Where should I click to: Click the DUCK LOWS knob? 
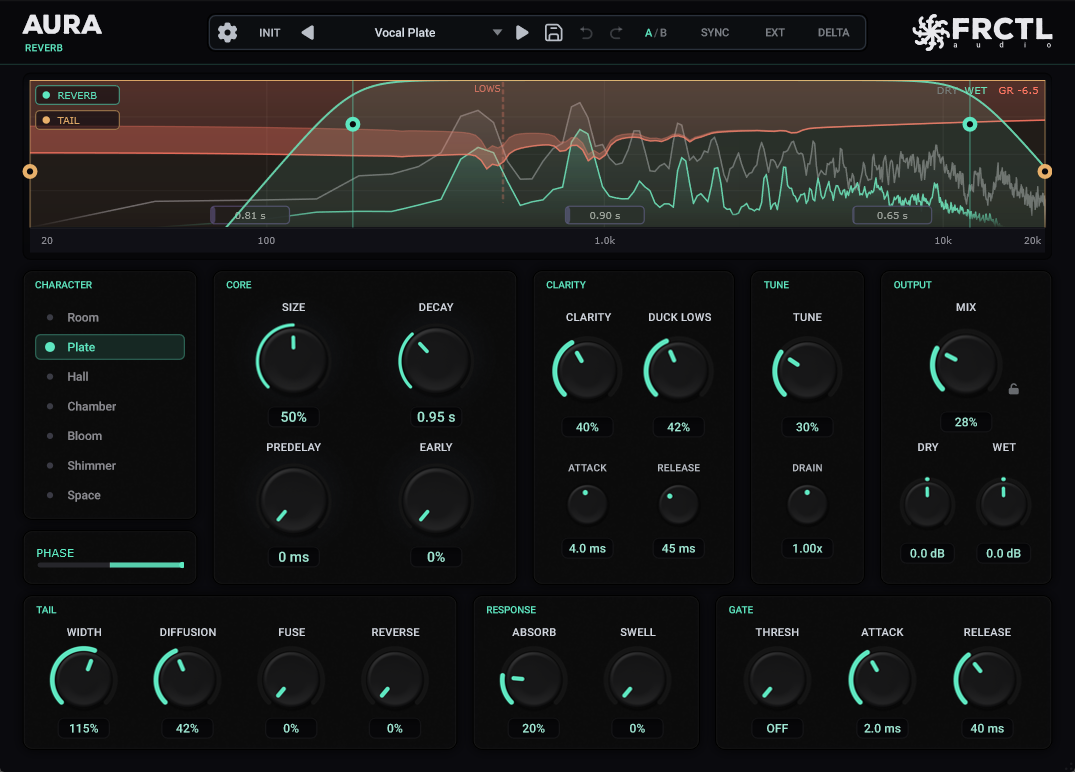[678, 370]
